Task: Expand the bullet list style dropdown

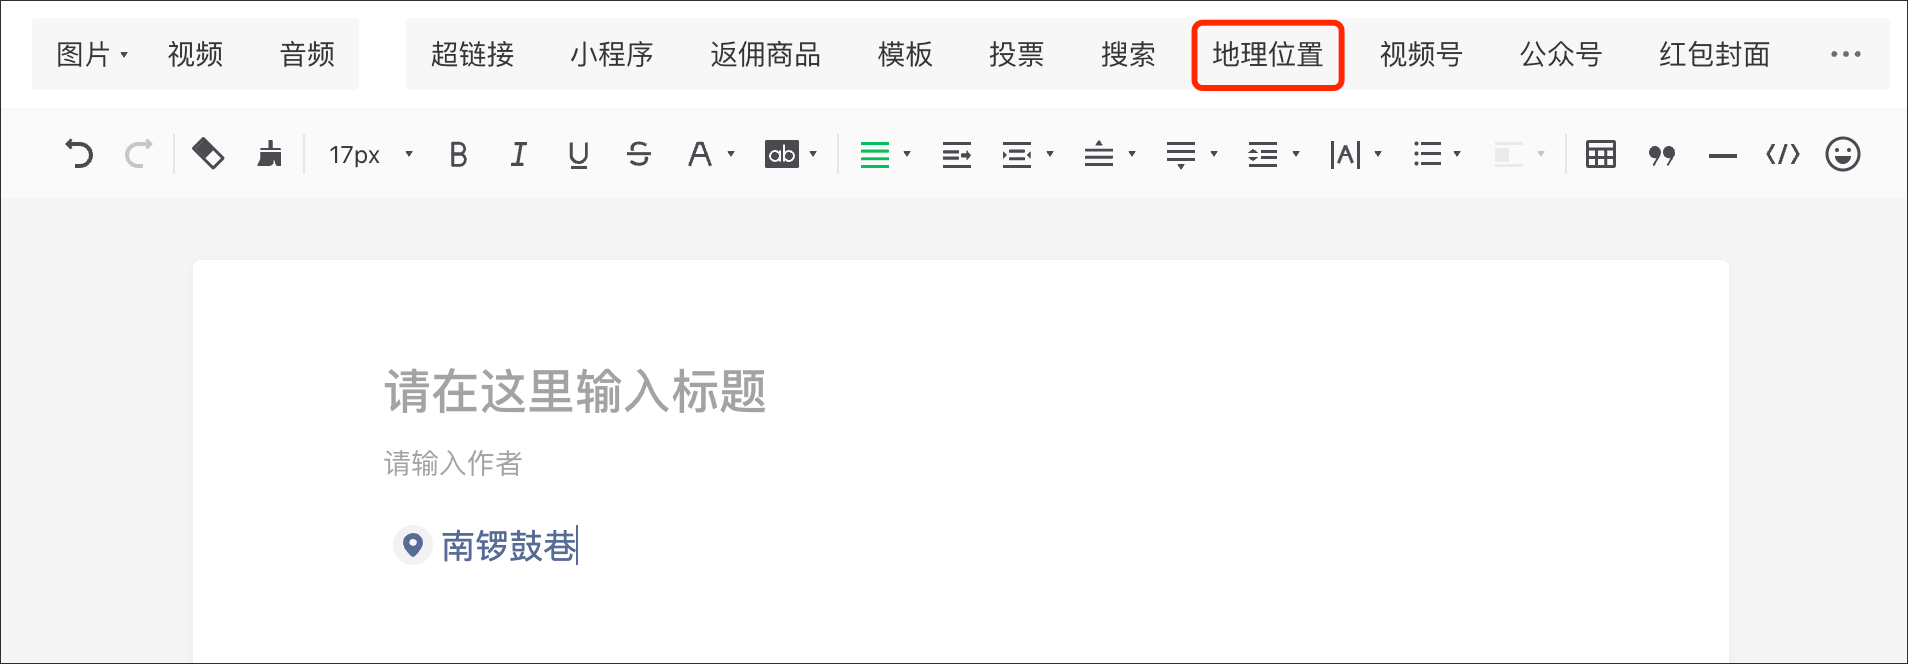Action: 1457,154
